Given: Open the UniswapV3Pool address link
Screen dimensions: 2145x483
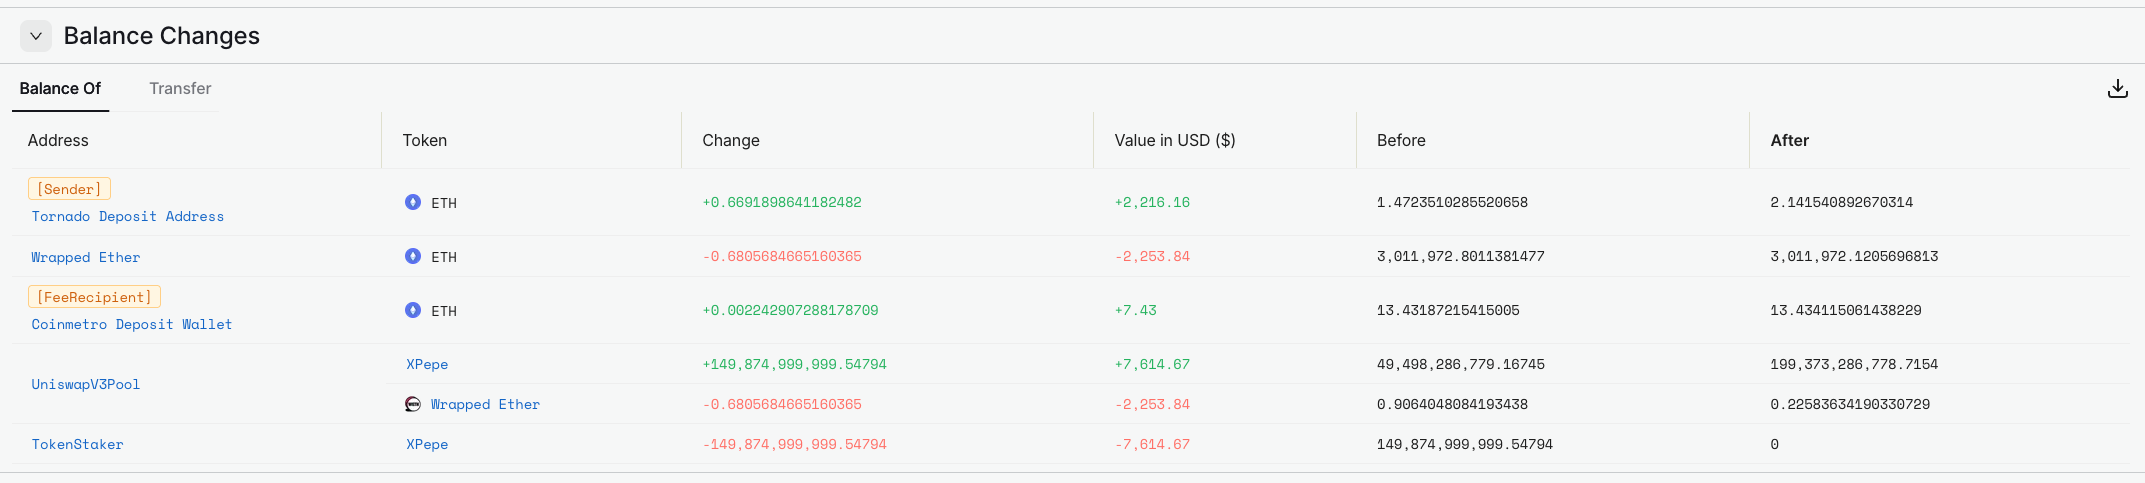Looking at the screenshot, I should [x=85, y=384].
